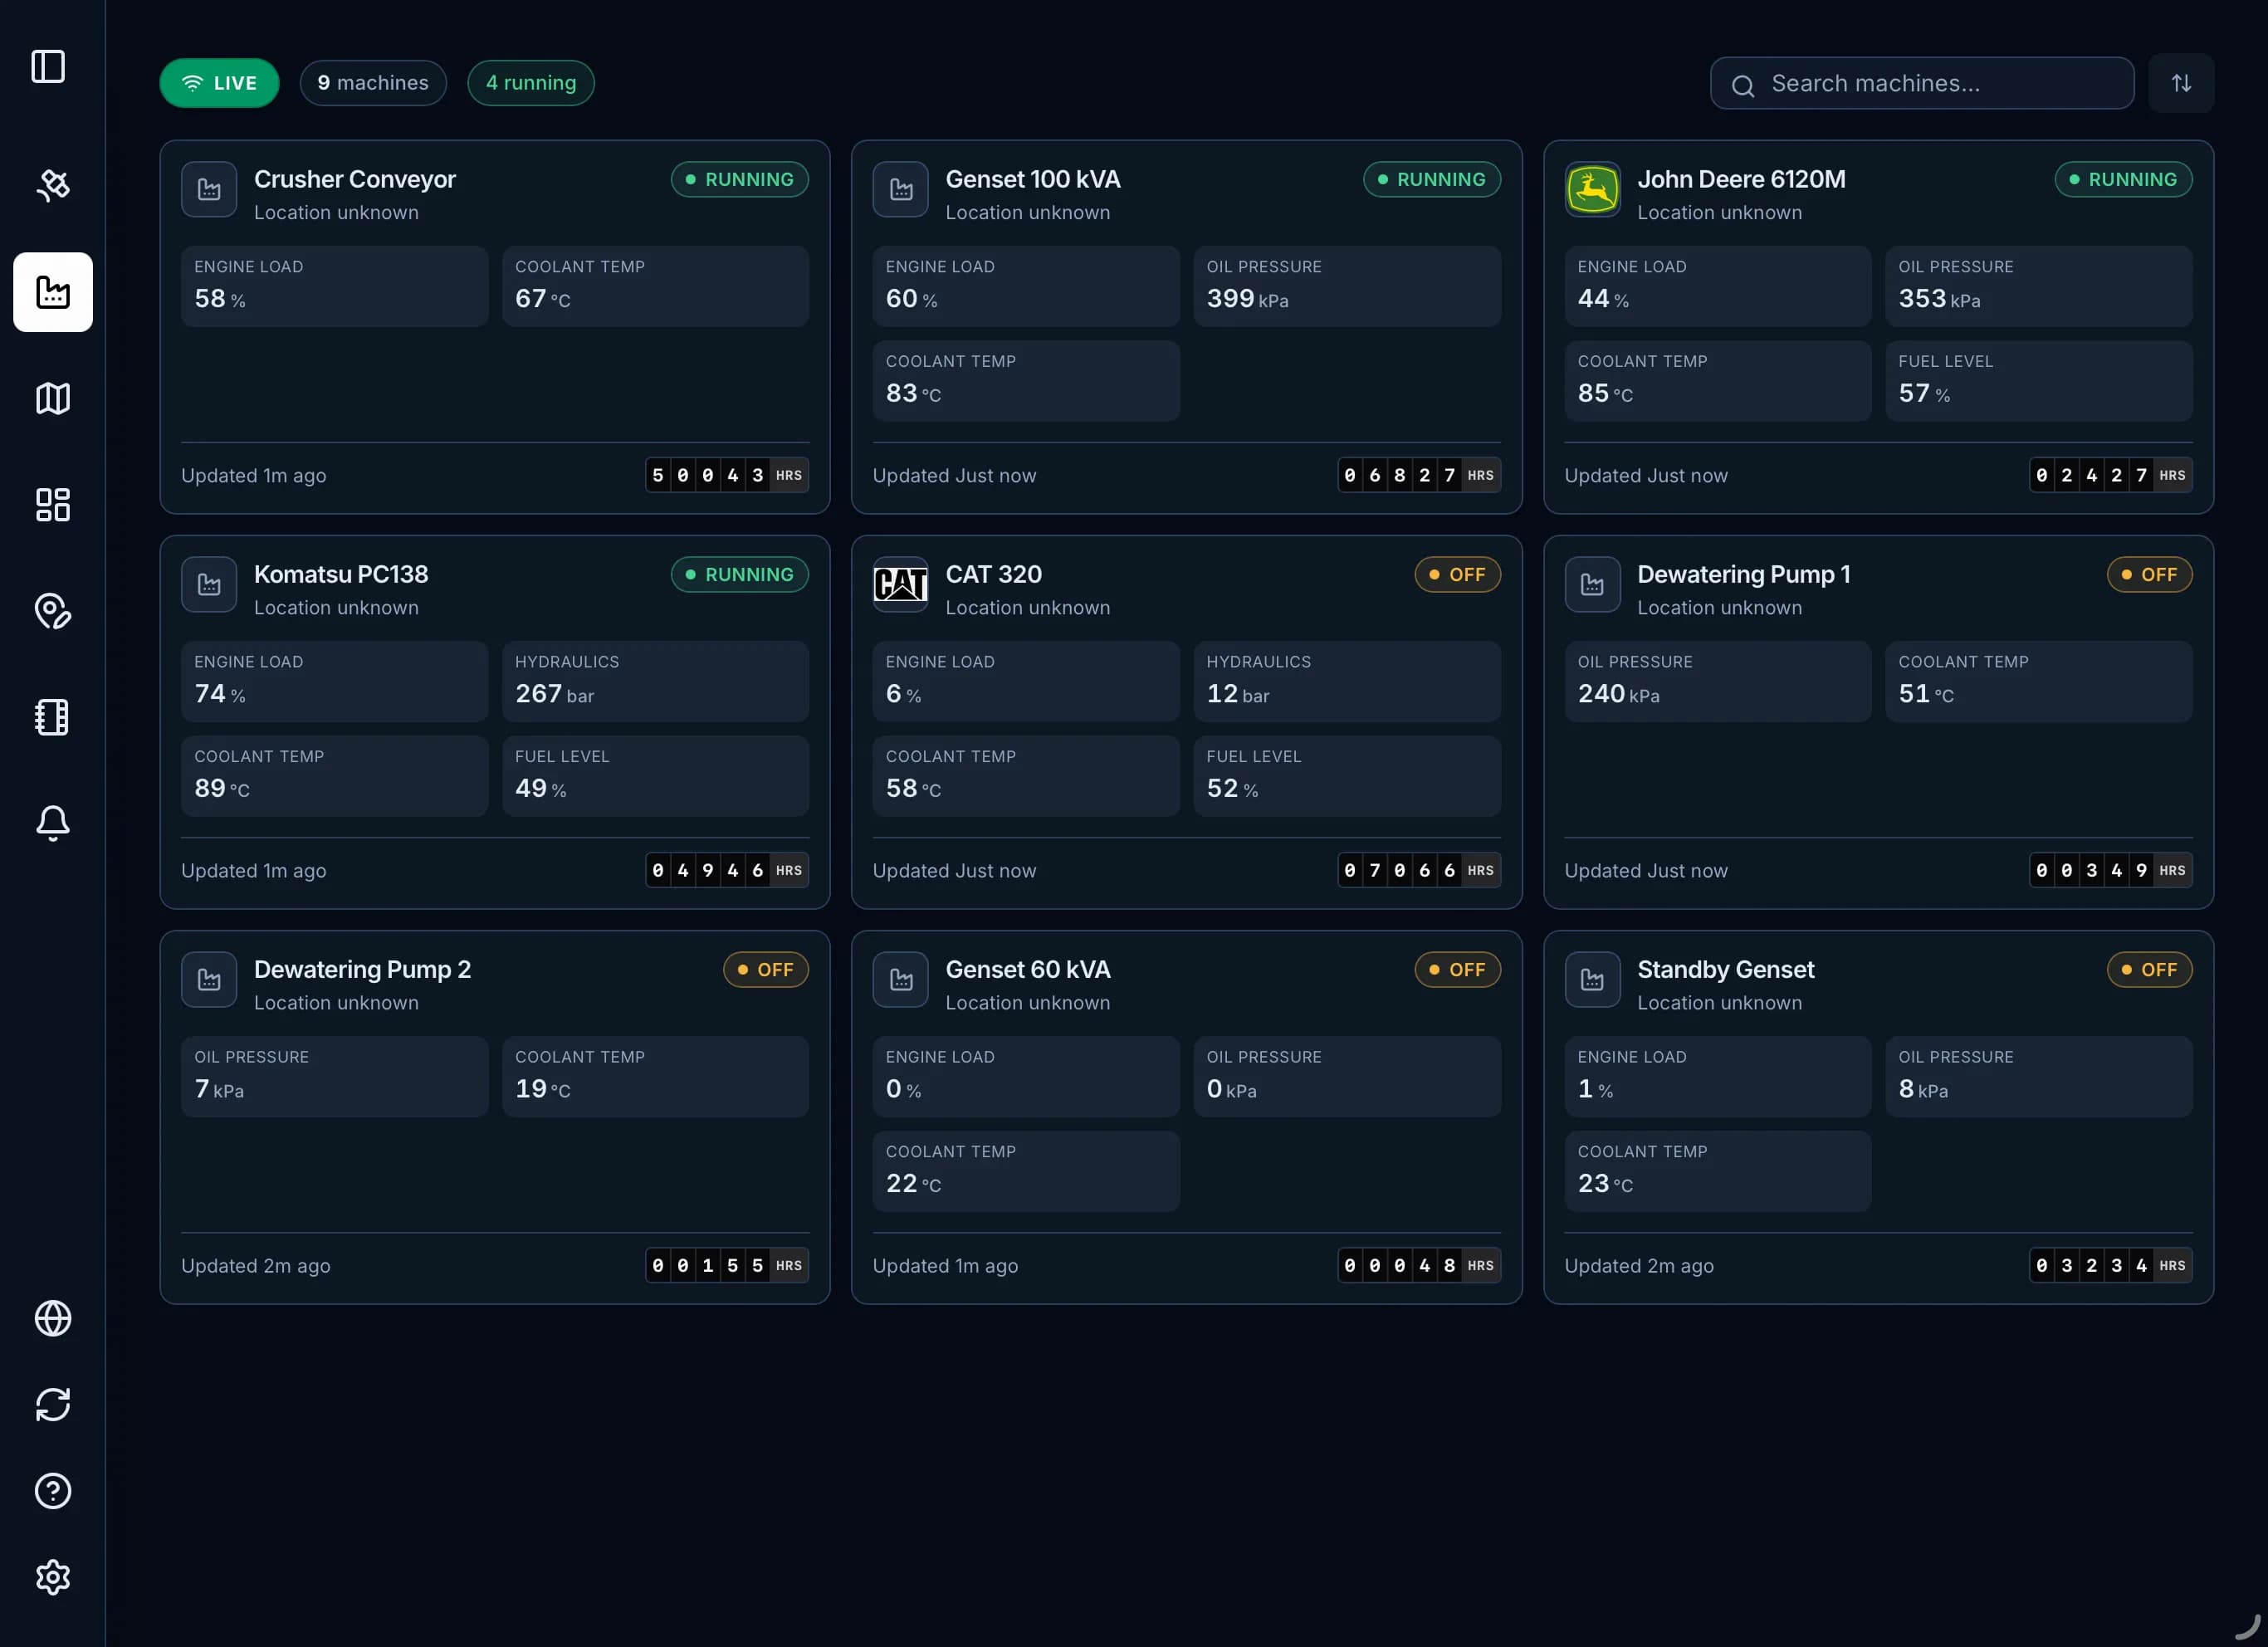Open notifications bell icon
This screenshot has width=2268, height=1647.
pos(52,823)
